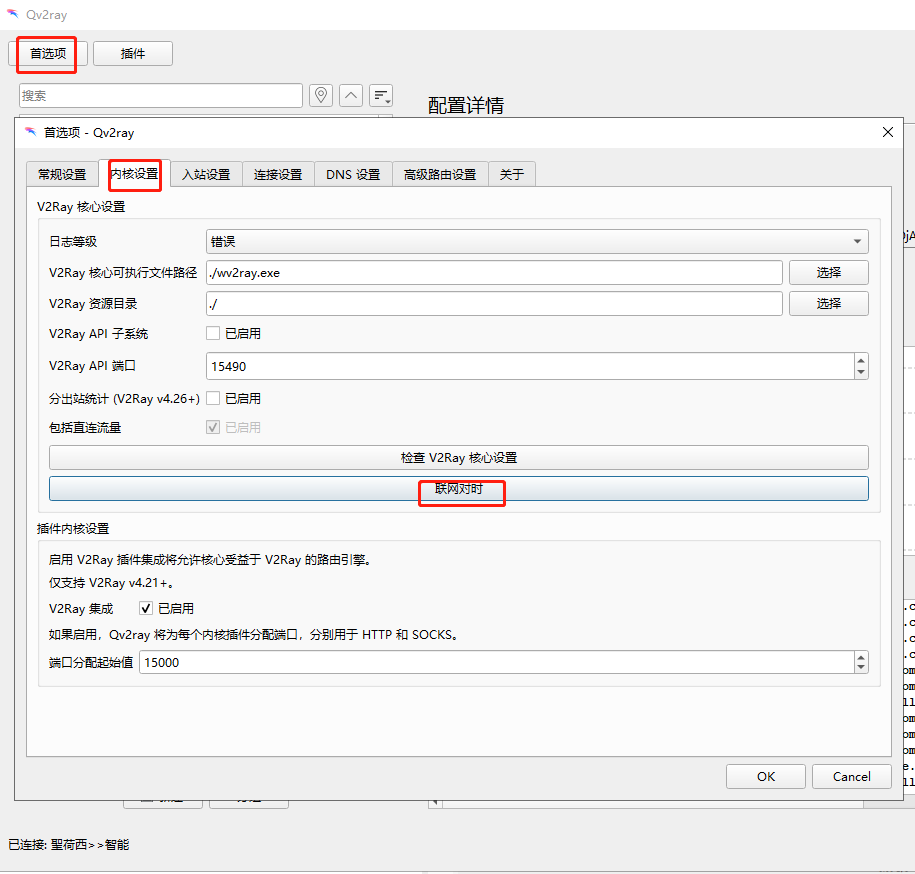The height and width of the screenshot is (874, 915).
Task: Click the Qv2ray logo in the title bar
Action: pyautogui.click(x=12, y=15)
